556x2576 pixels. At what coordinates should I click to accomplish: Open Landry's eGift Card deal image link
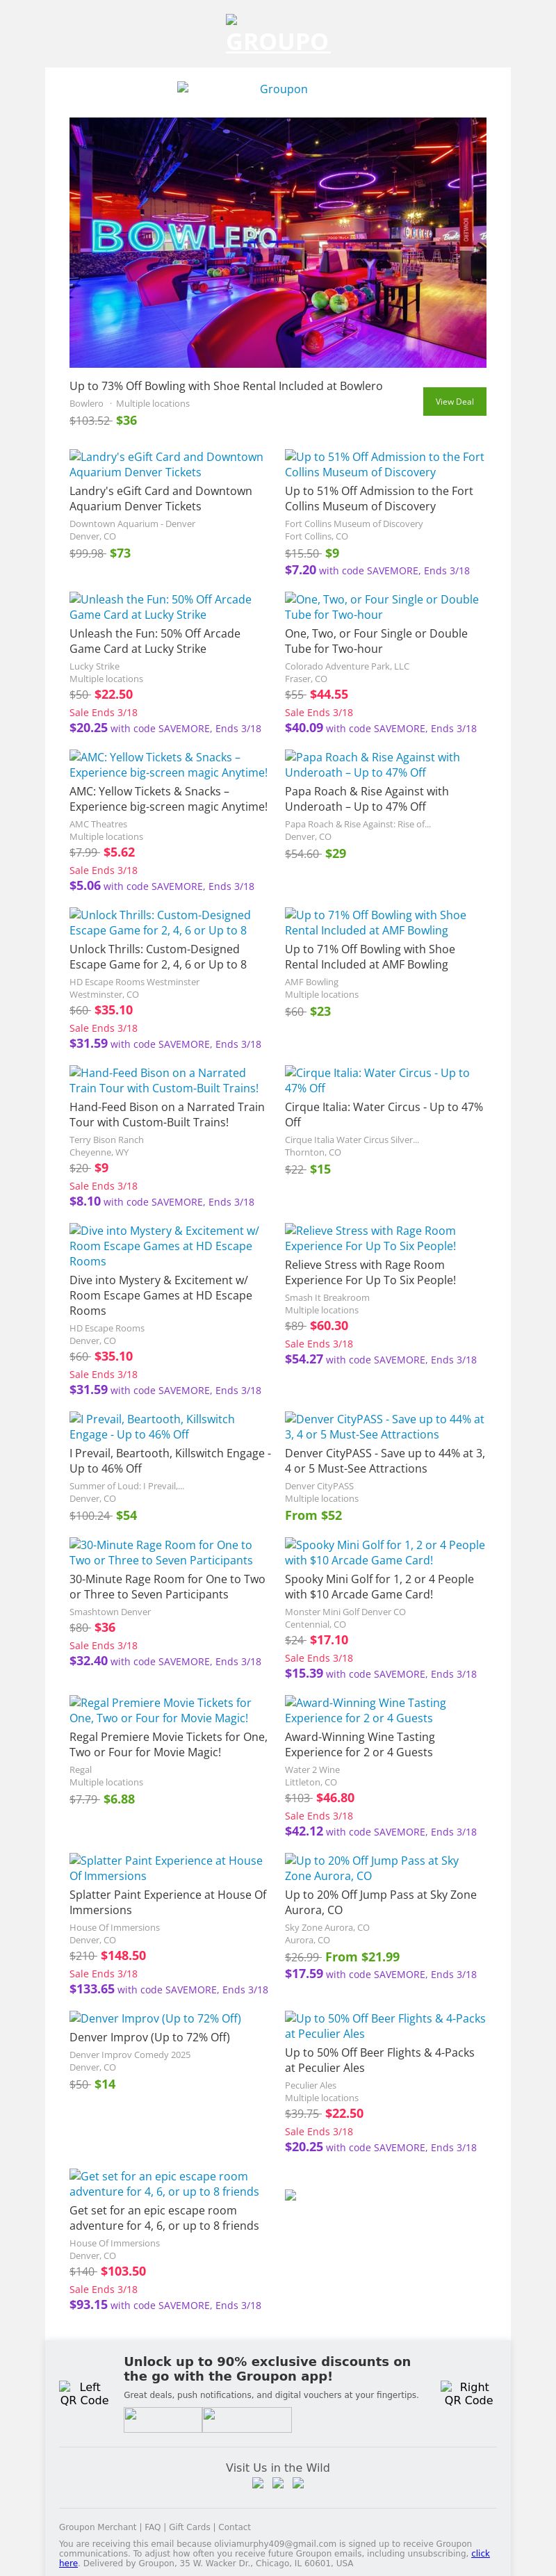166,464
